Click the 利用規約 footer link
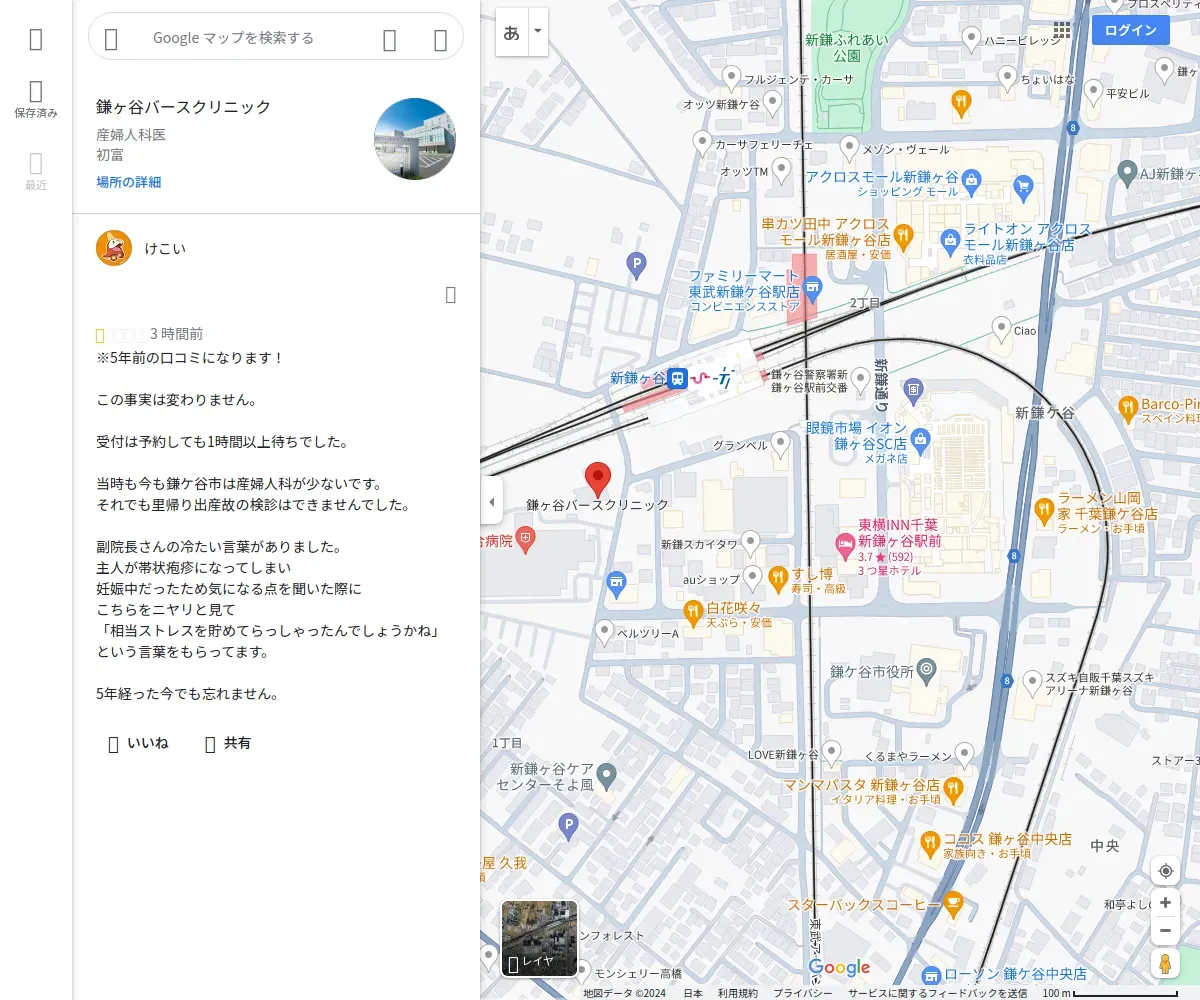Viewport: 1200px width, 1000px height. pos(738,993)
